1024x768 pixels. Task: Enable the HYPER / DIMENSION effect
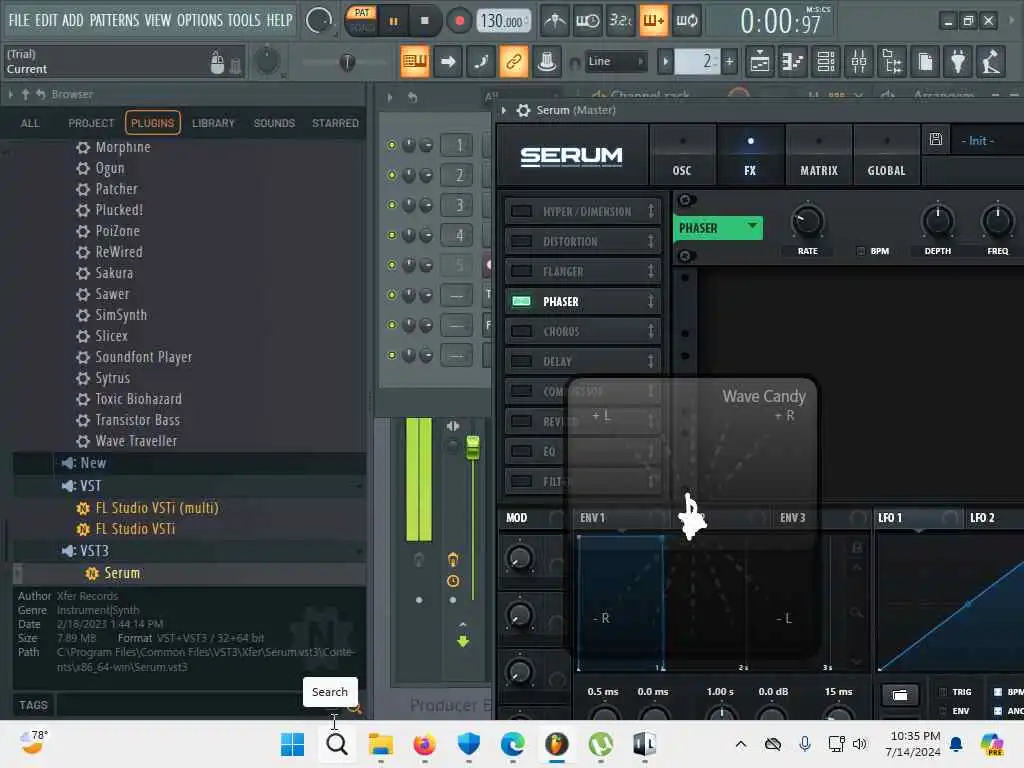[x=521, y=211]
